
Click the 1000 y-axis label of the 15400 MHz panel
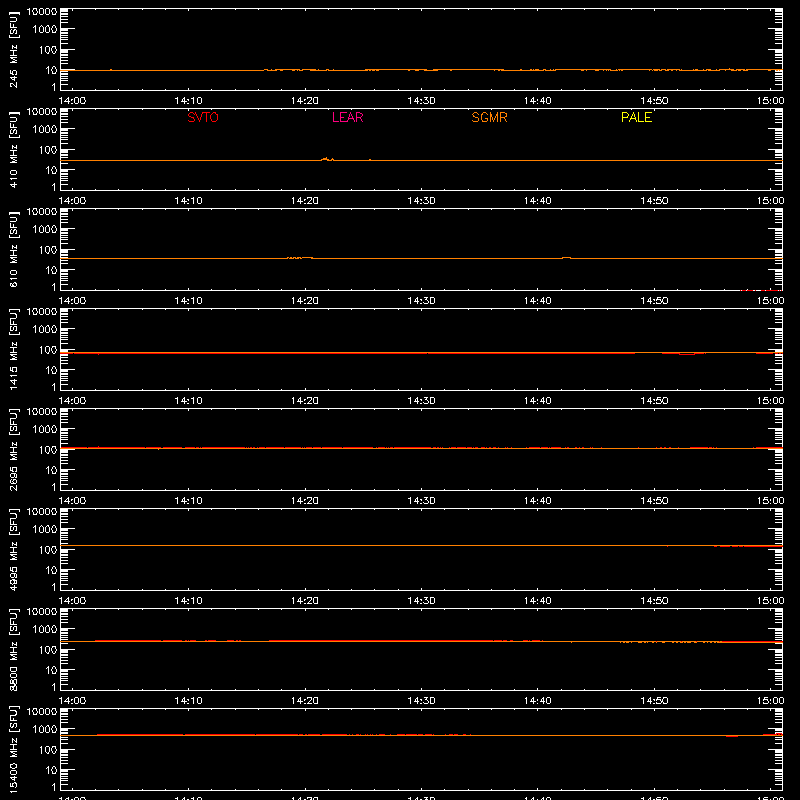[x=45, y=730]
